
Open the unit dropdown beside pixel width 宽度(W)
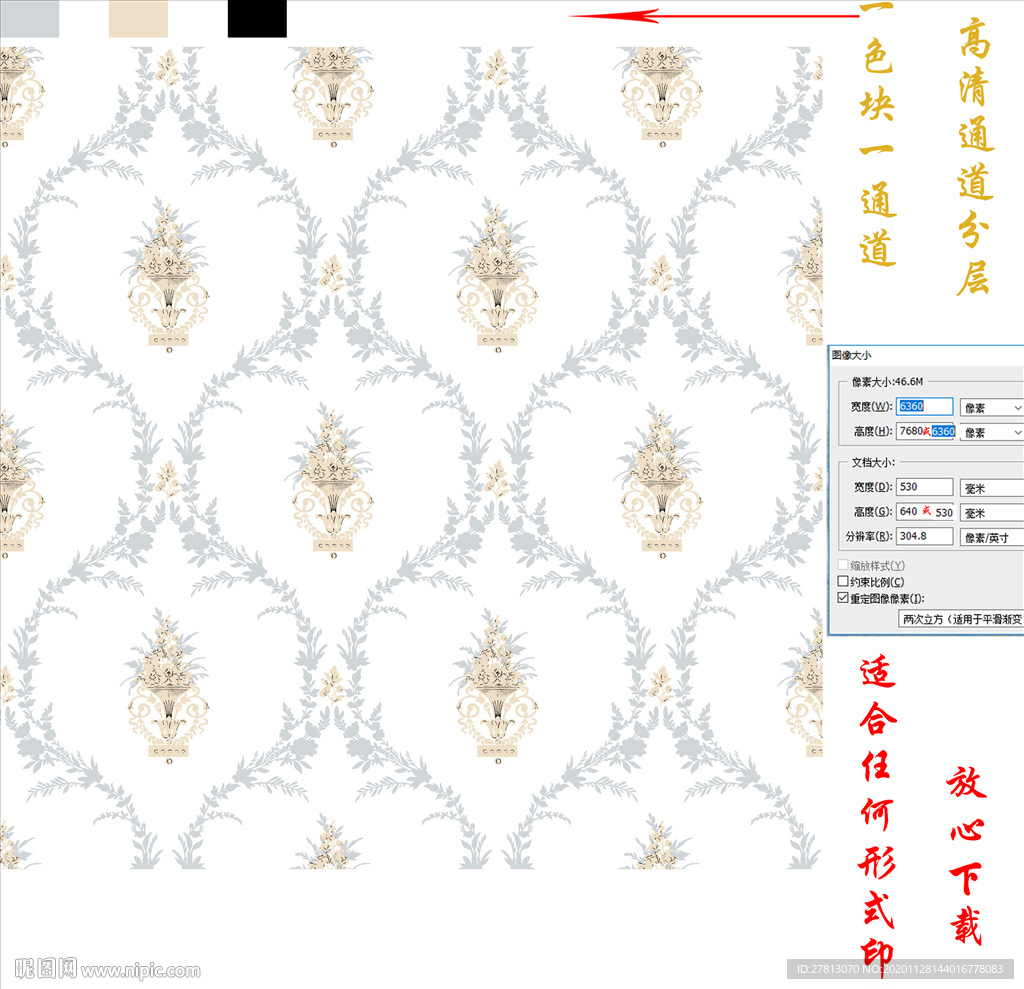[x=991, y=408]
